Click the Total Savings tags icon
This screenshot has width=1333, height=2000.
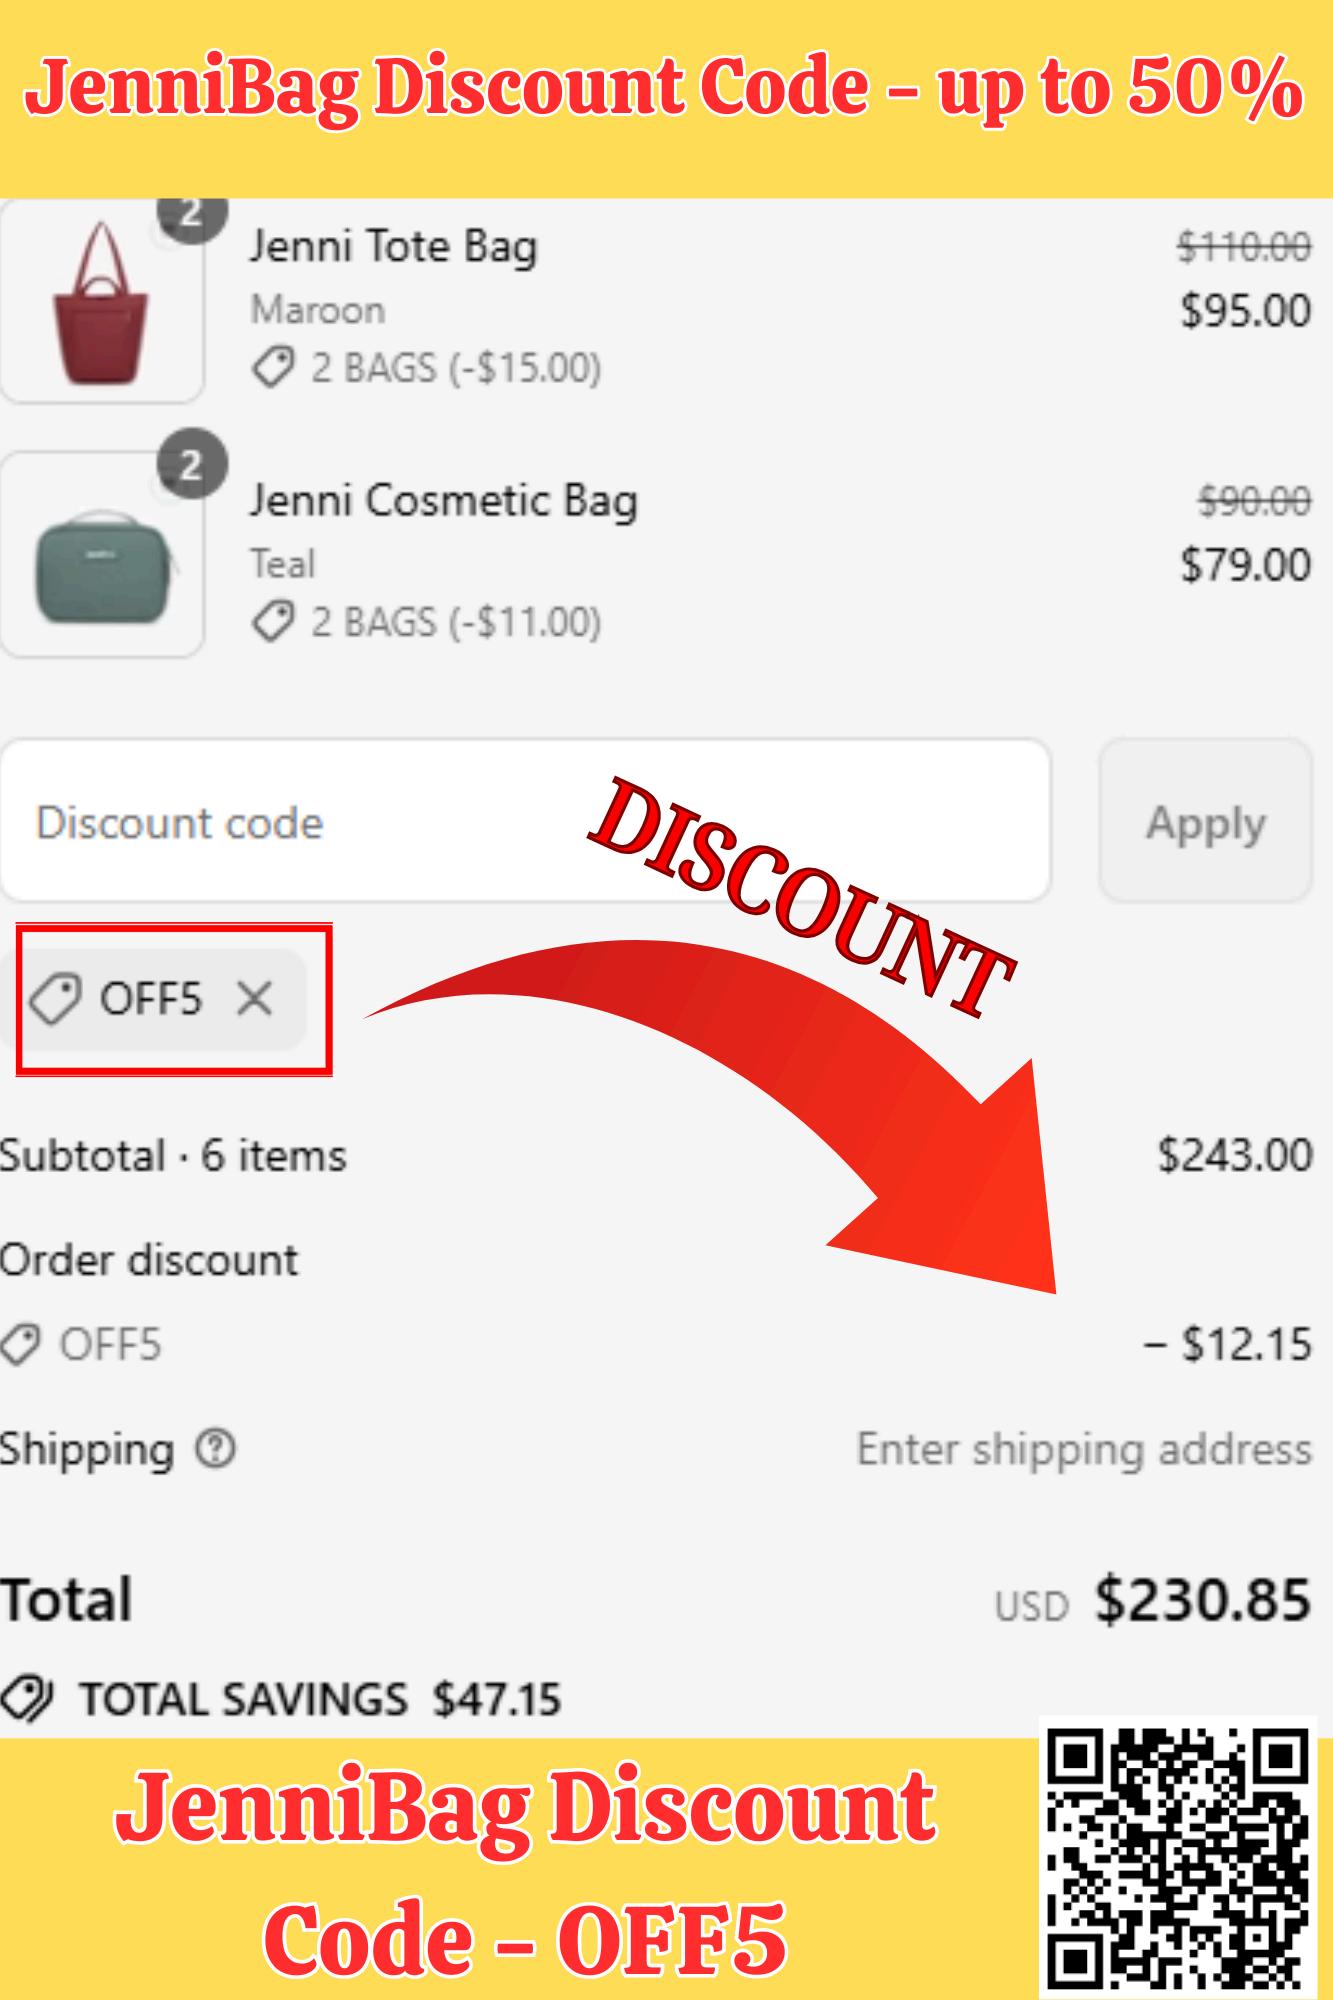click(27, 1699)
